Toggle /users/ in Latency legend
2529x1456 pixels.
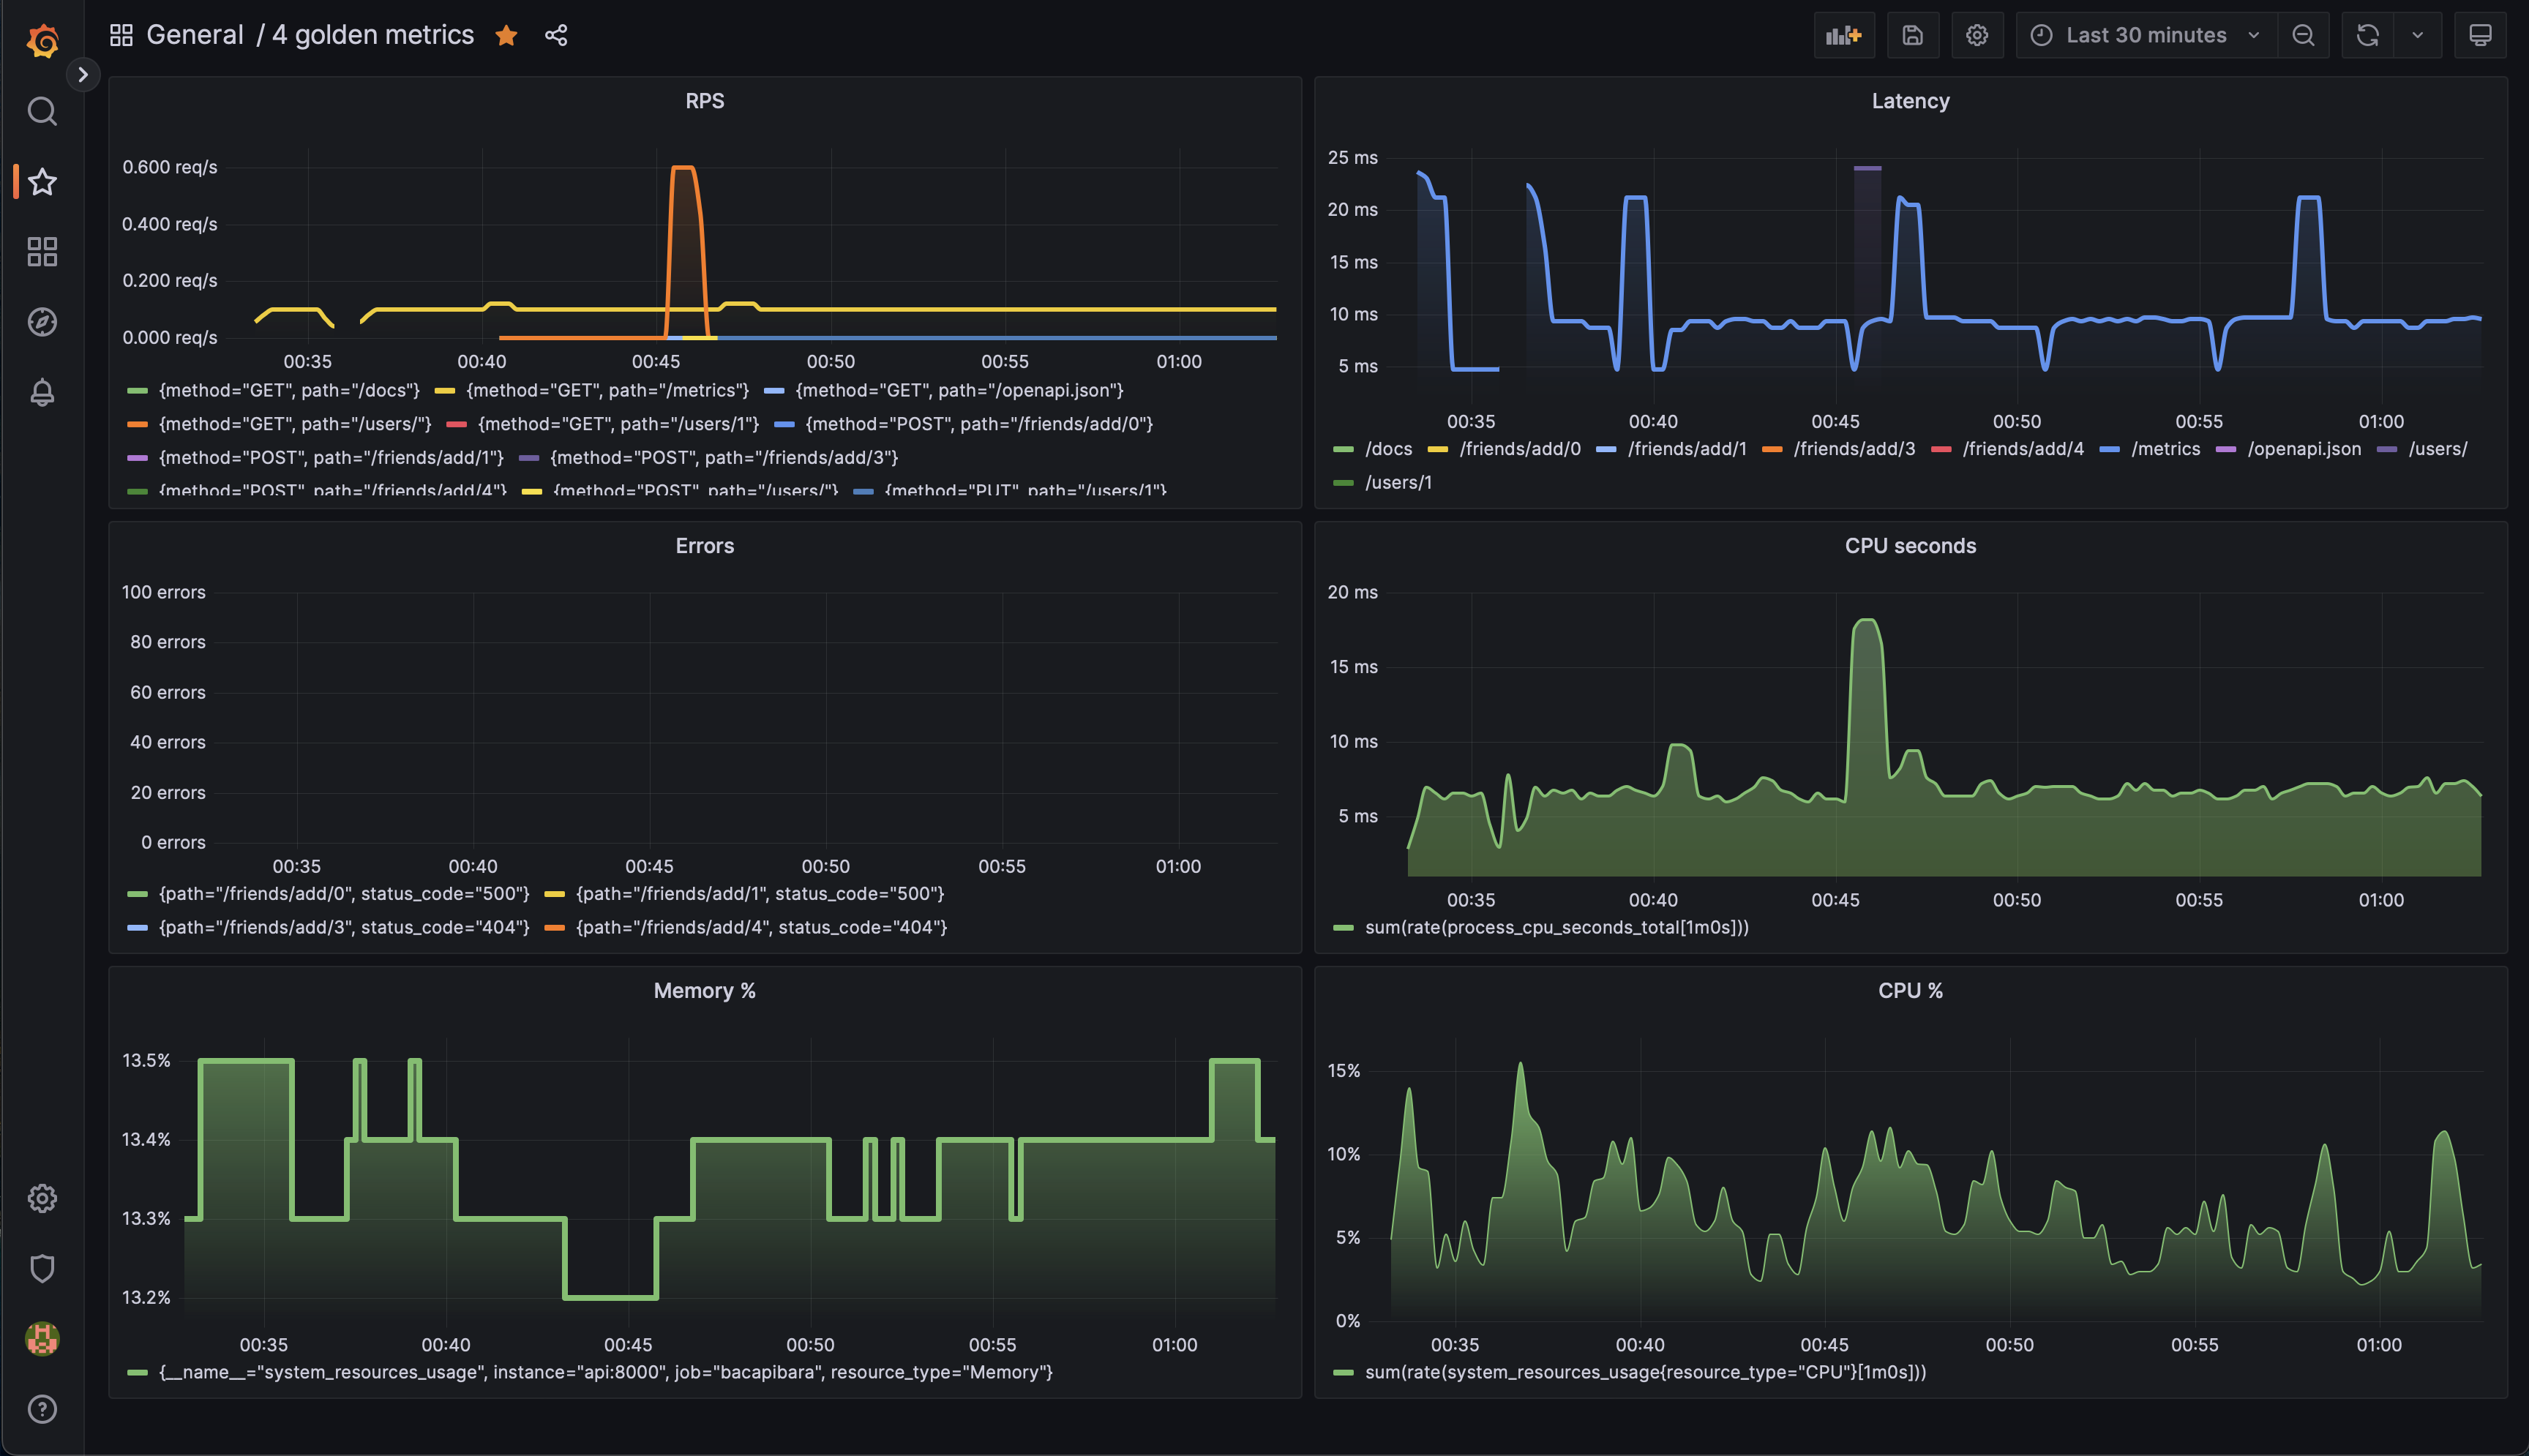(x=2437, y=449)
